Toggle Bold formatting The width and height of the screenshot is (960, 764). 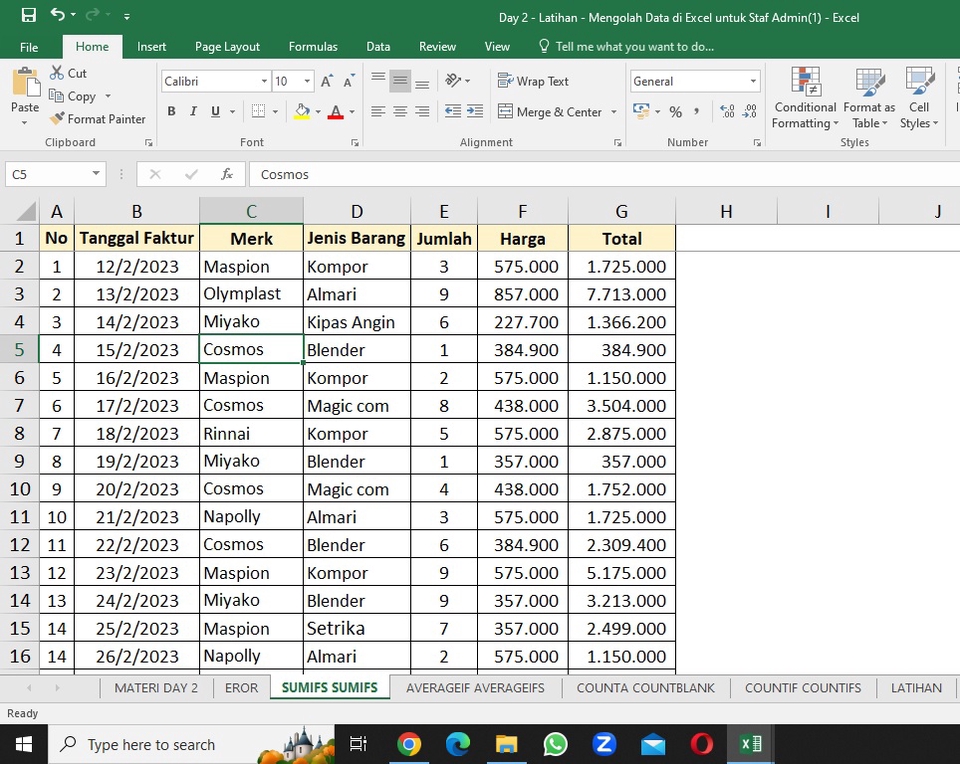[171, 111]
